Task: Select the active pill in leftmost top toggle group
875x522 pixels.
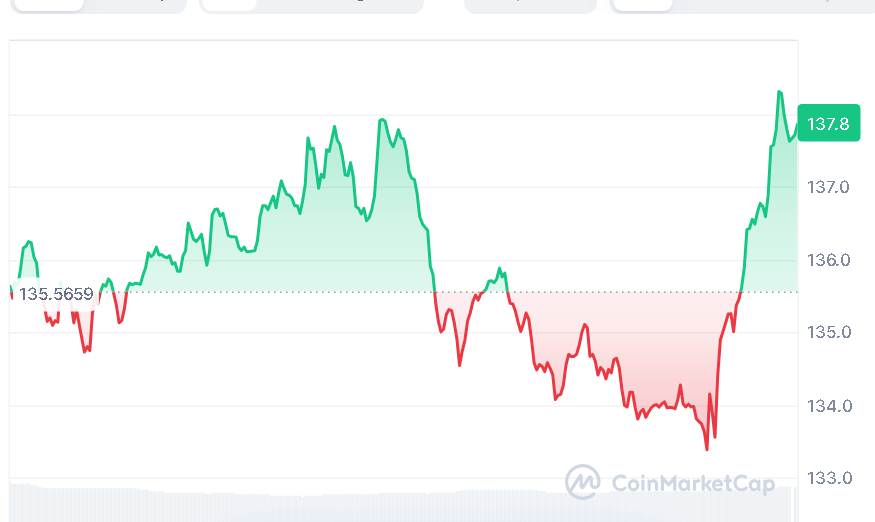Action: tap(47, 4)
